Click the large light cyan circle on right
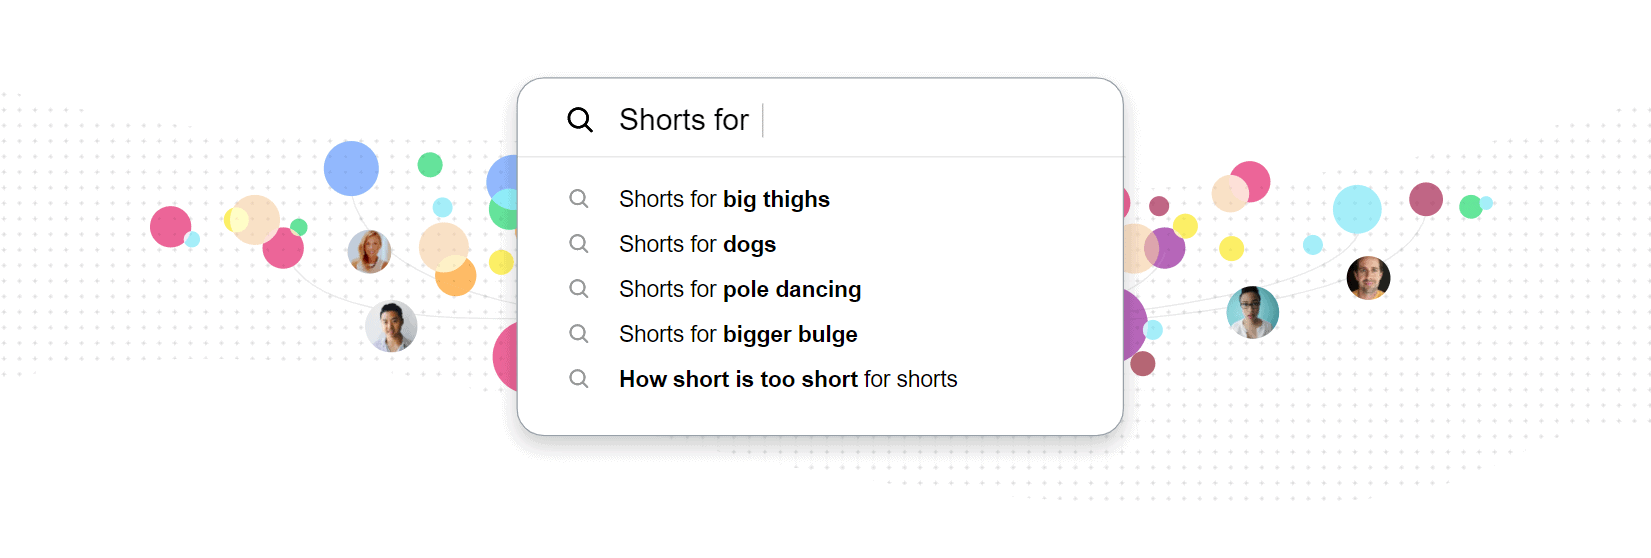This screenshot has height=558, width=1651. tap(1357, 209)
